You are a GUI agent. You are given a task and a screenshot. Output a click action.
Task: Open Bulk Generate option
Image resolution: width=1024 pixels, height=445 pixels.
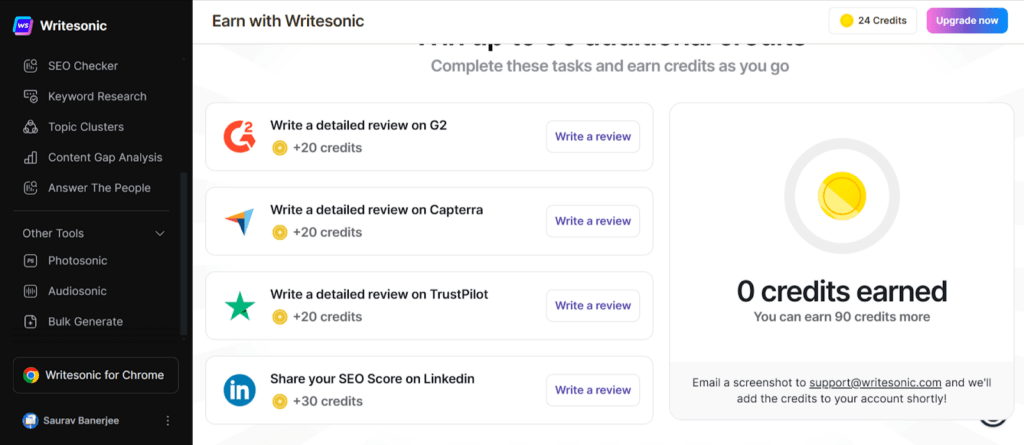[x=73, y=321]
